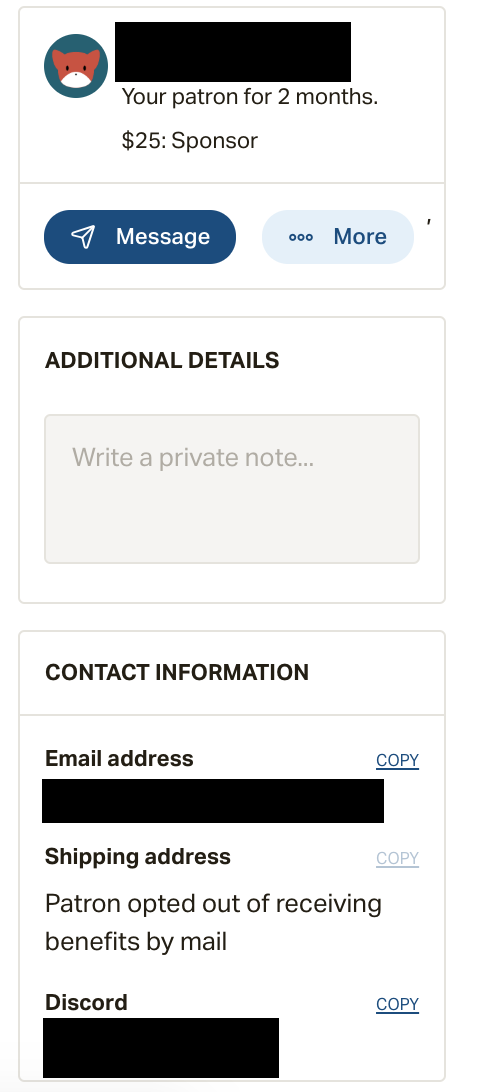
Task: Select the redacted email address value
Action: pyautogui.click(x=213, y=801)
